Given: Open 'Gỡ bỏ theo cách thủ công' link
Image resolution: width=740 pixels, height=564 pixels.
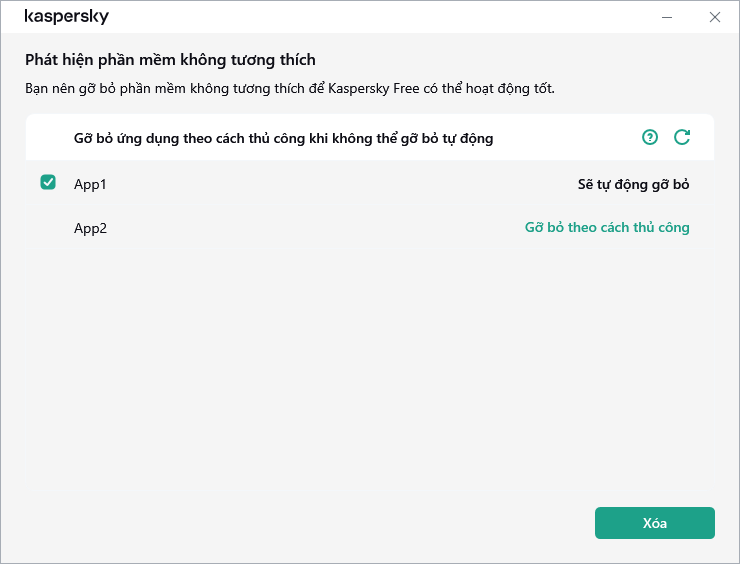Looking at the screenshot, I should 607,227.
